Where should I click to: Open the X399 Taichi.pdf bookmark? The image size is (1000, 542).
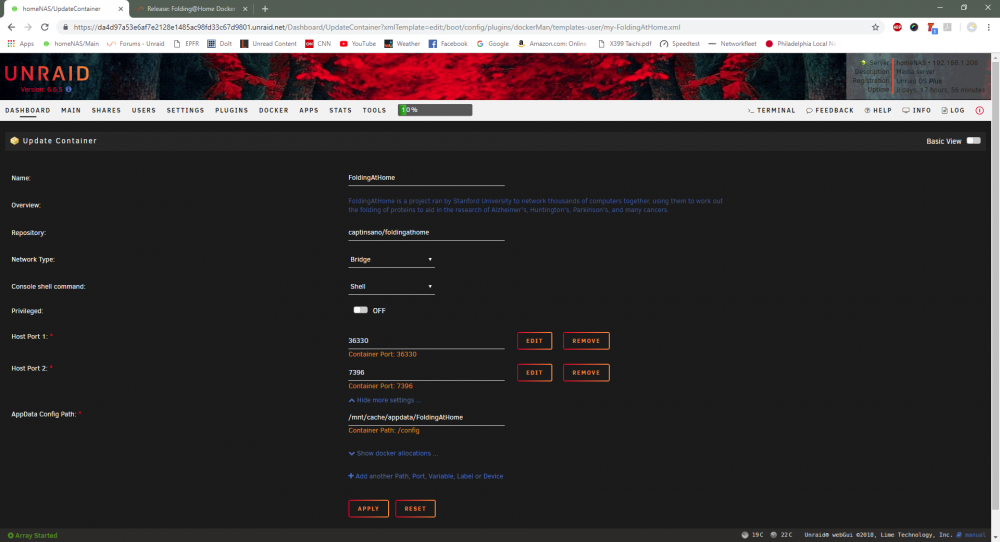point(624,43)
